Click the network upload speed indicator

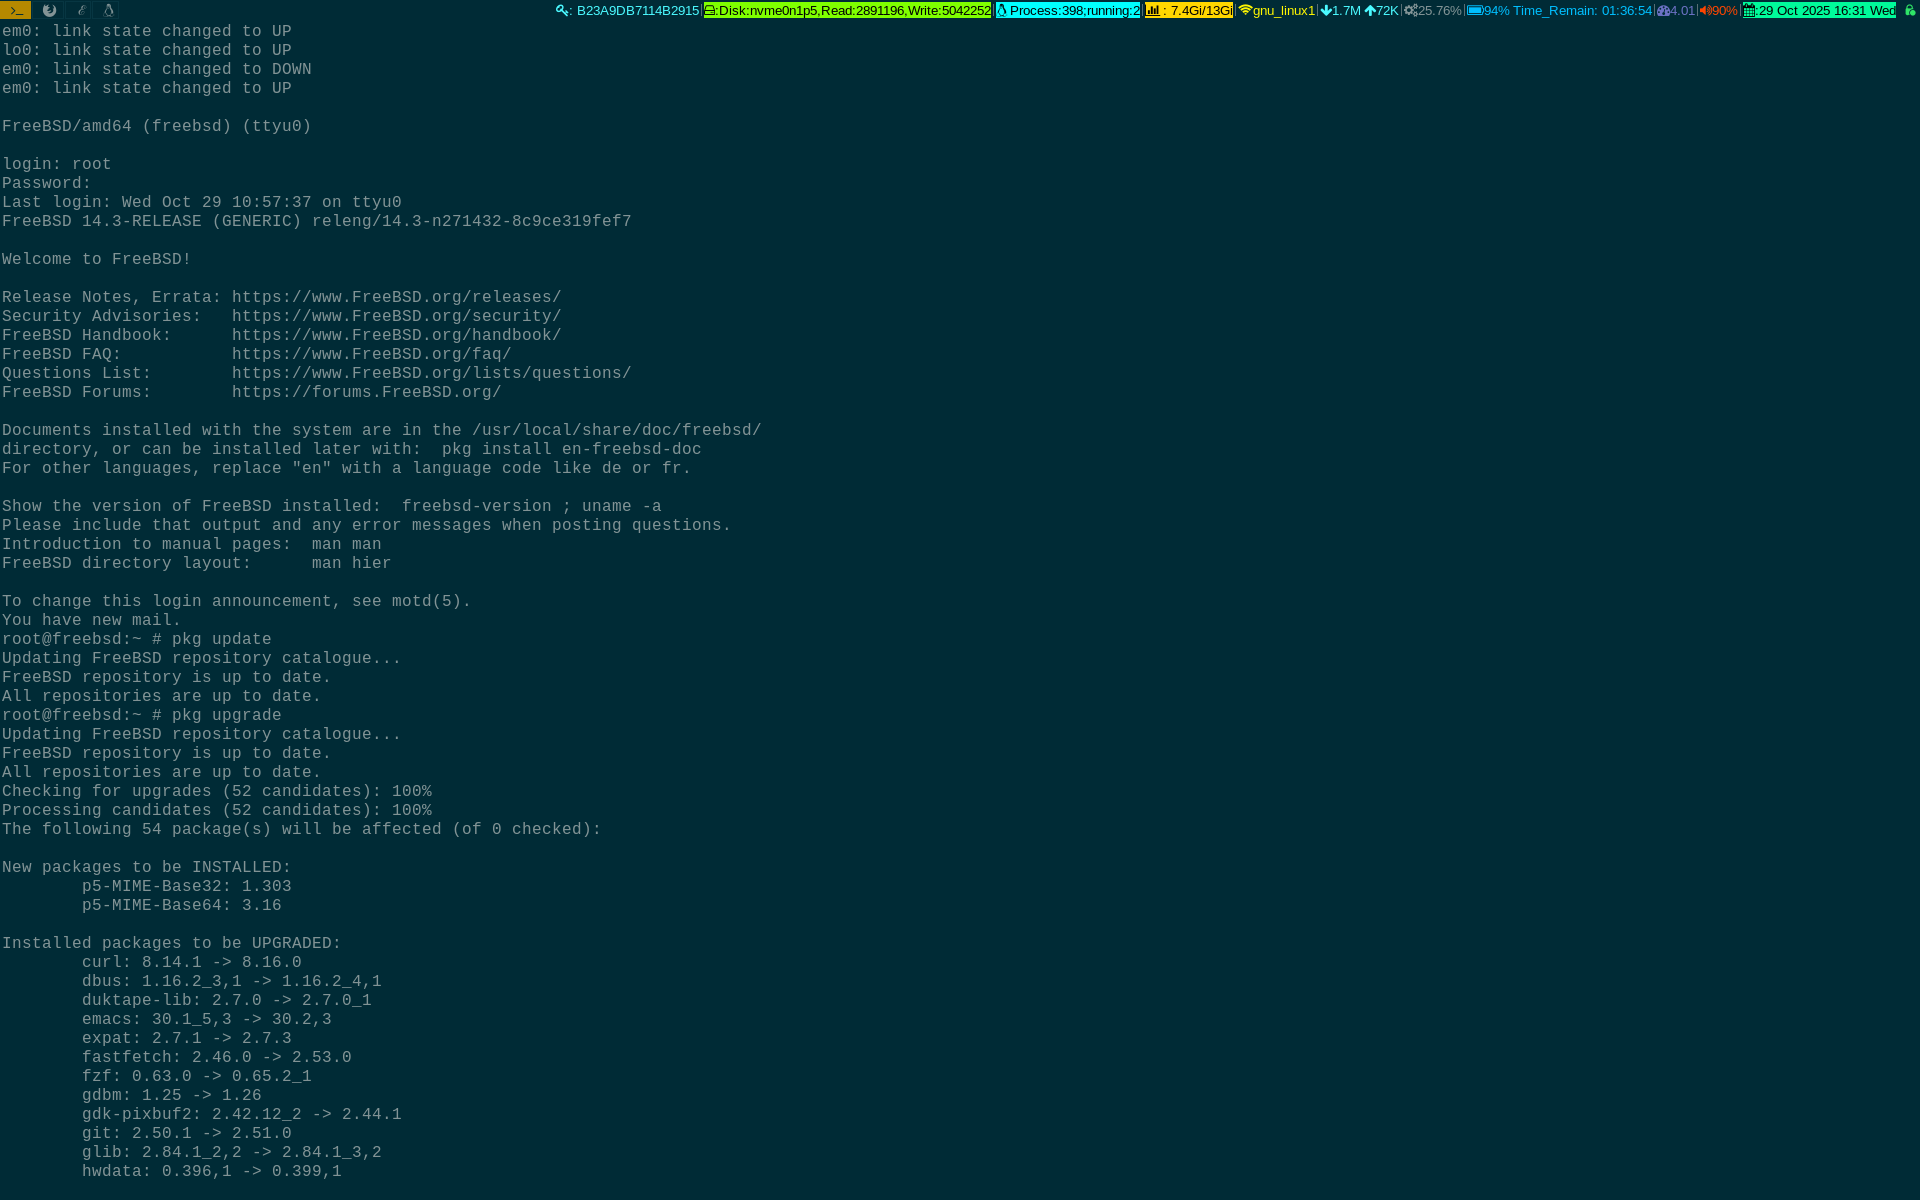[x=1382, y=11]
